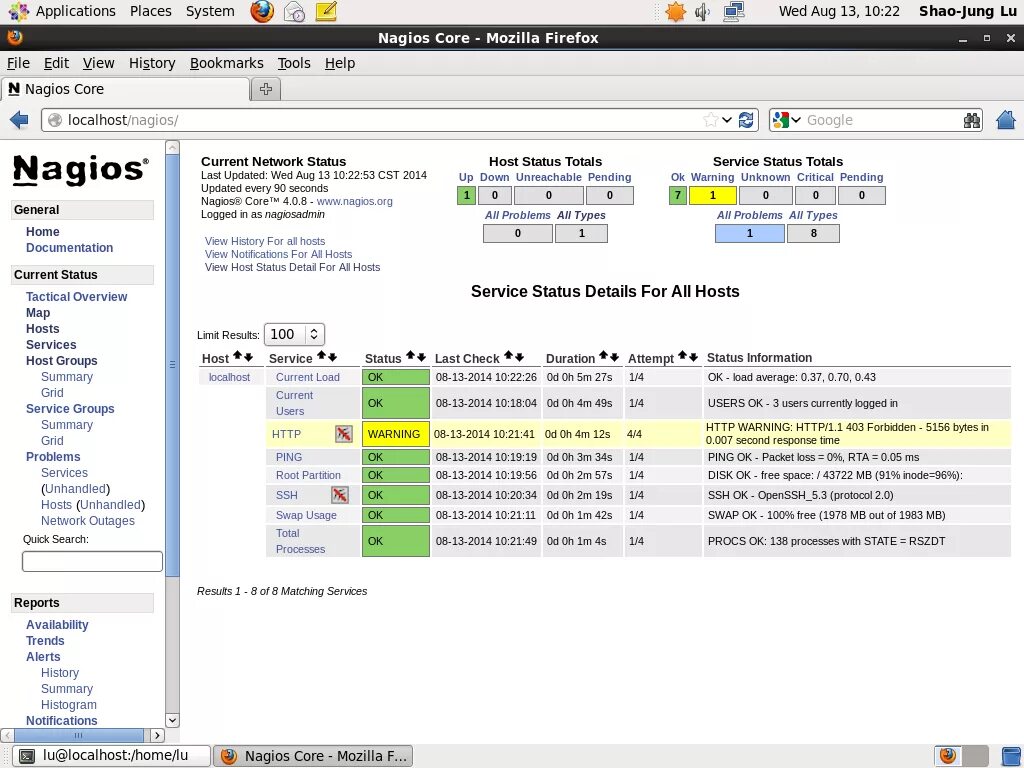Viewport: 1024px width, 768px height.
Task: Open Swap Usage service link
Action: [306, 515]
